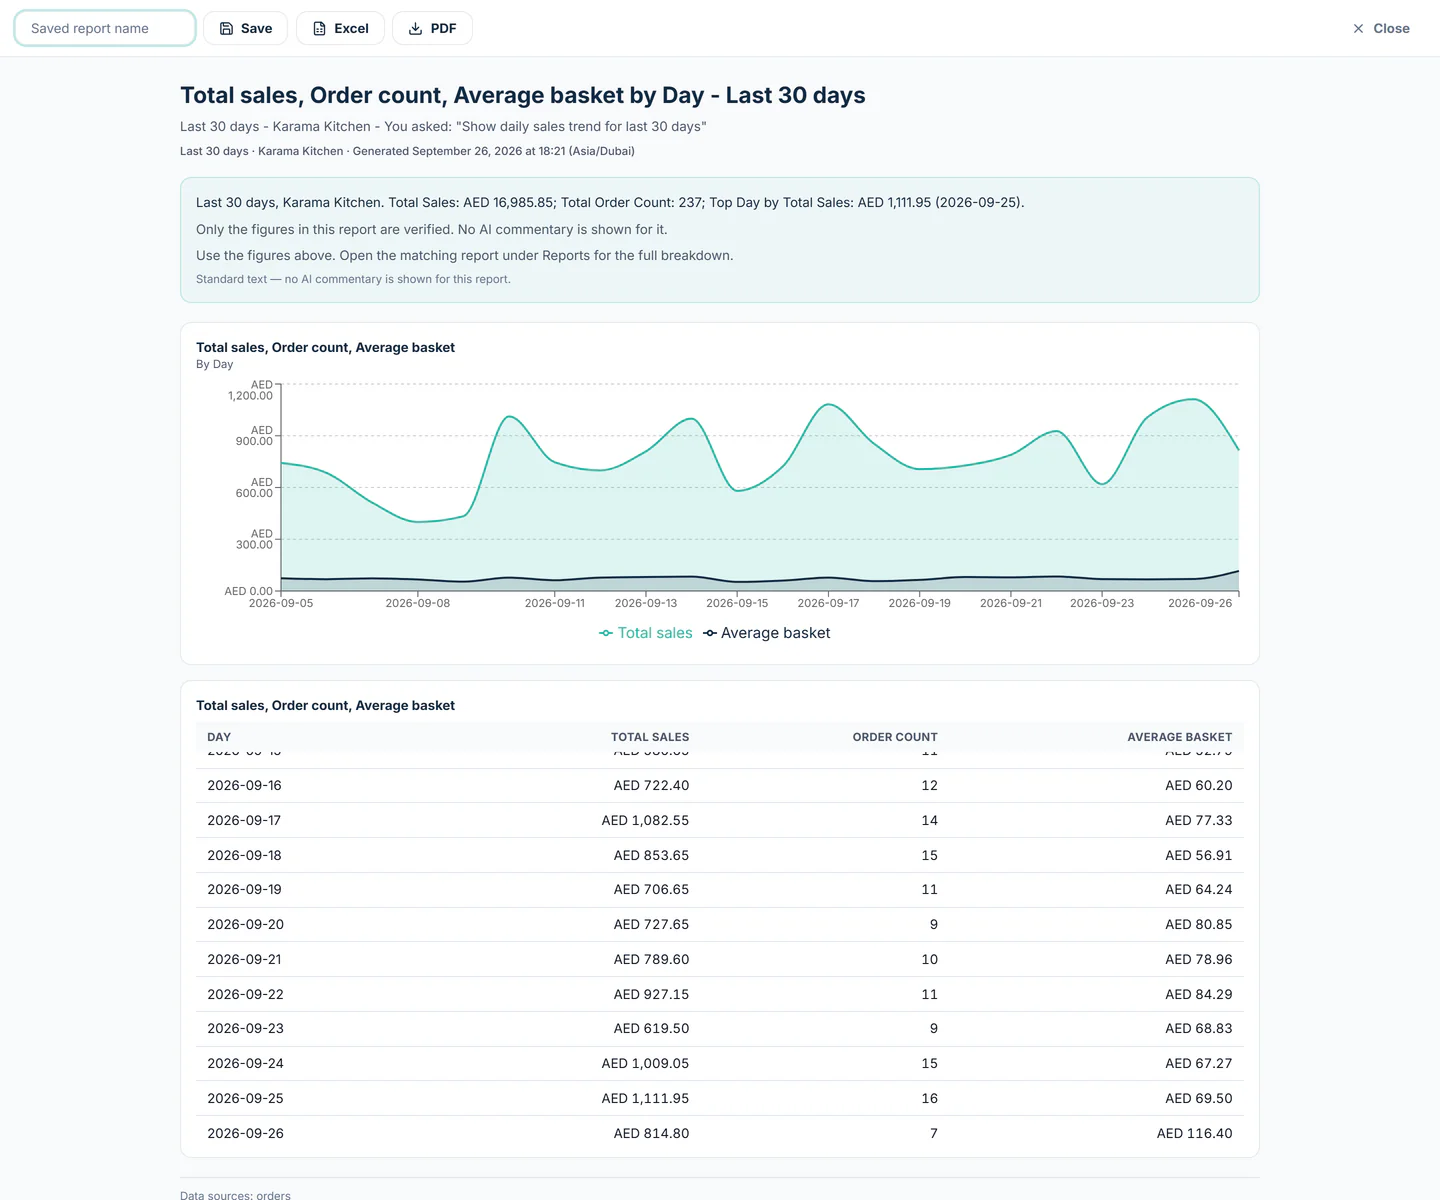Close the report view

1381,28
